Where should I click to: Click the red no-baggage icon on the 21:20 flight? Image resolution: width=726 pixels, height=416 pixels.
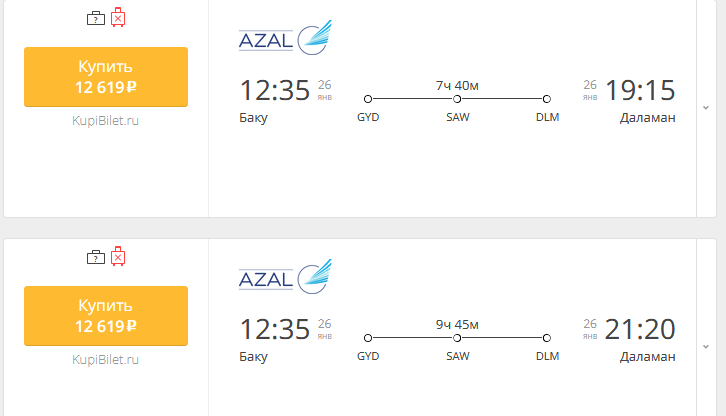pos(118,256)
